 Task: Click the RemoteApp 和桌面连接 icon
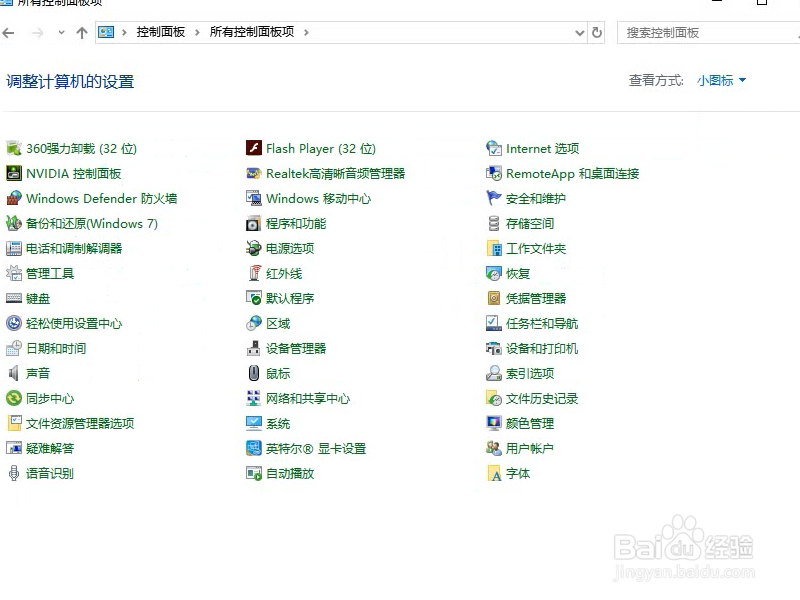pos(494,173)
